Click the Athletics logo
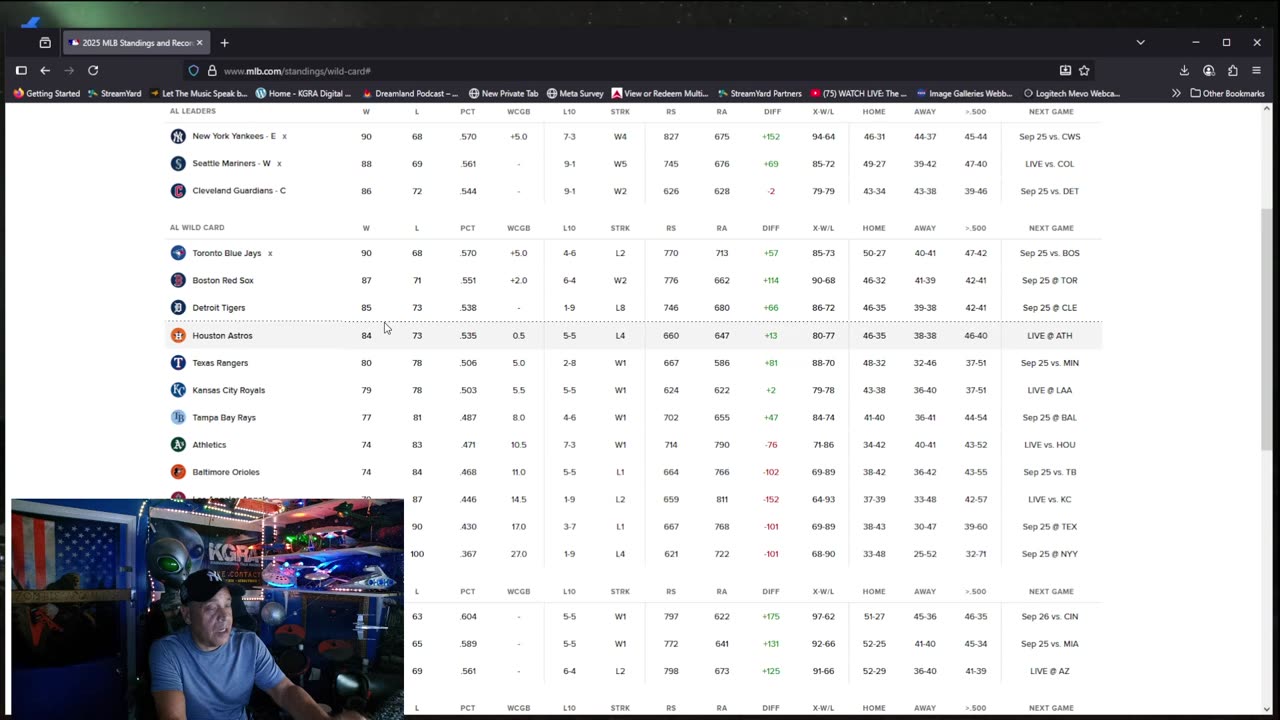The height and width of the screenshot is (720, 1280). pyautogui.click(x=178, y=445)
